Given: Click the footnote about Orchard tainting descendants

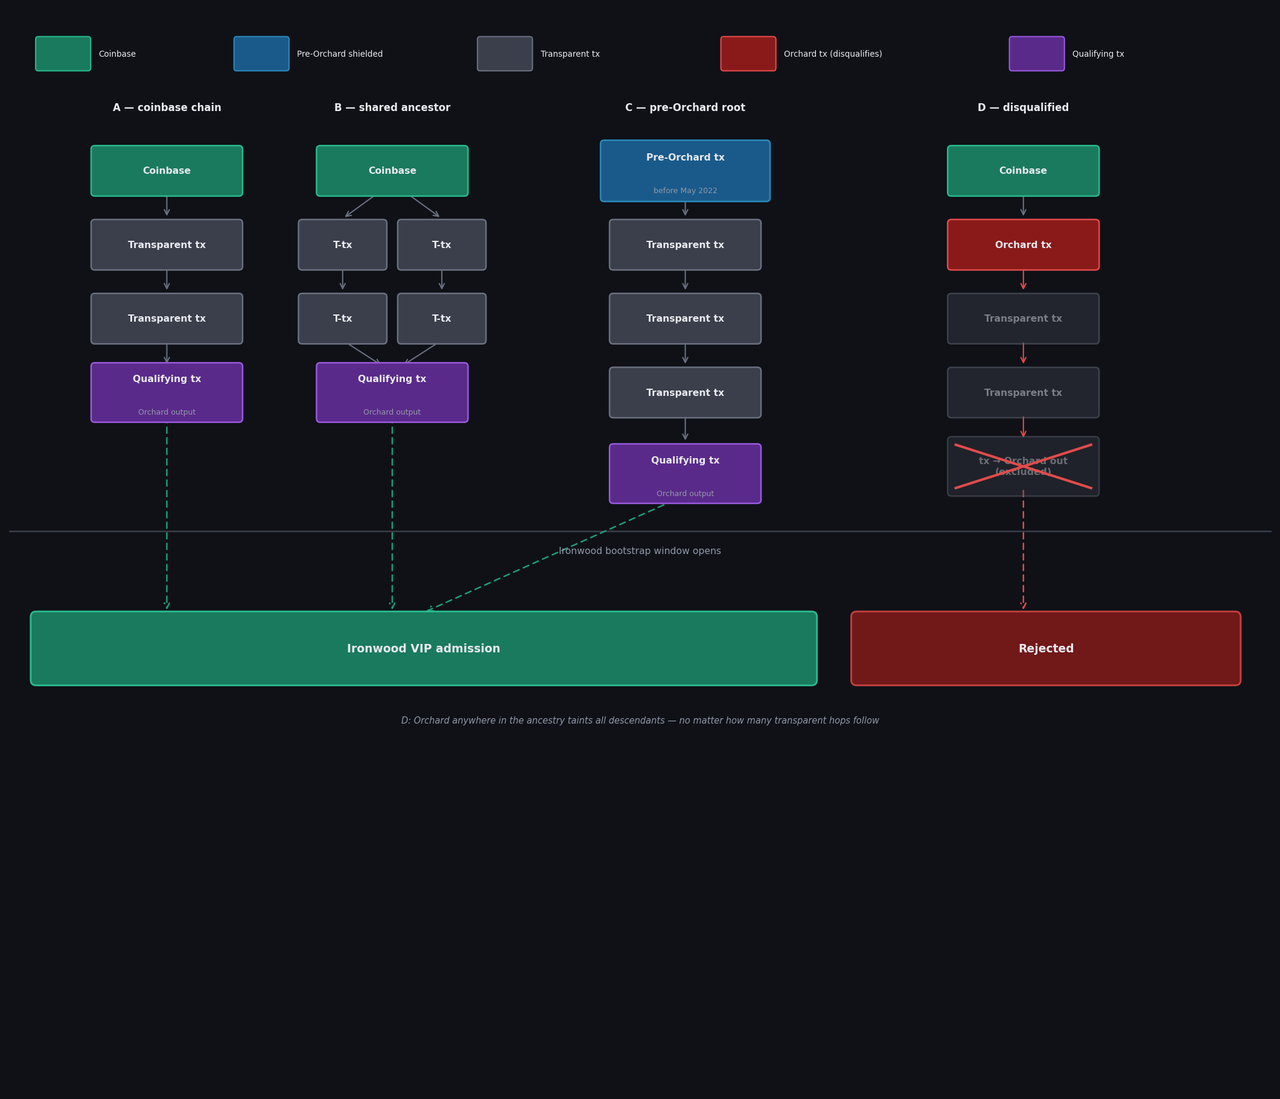Looking at the screenshot, I should click(x=640, y=721).
